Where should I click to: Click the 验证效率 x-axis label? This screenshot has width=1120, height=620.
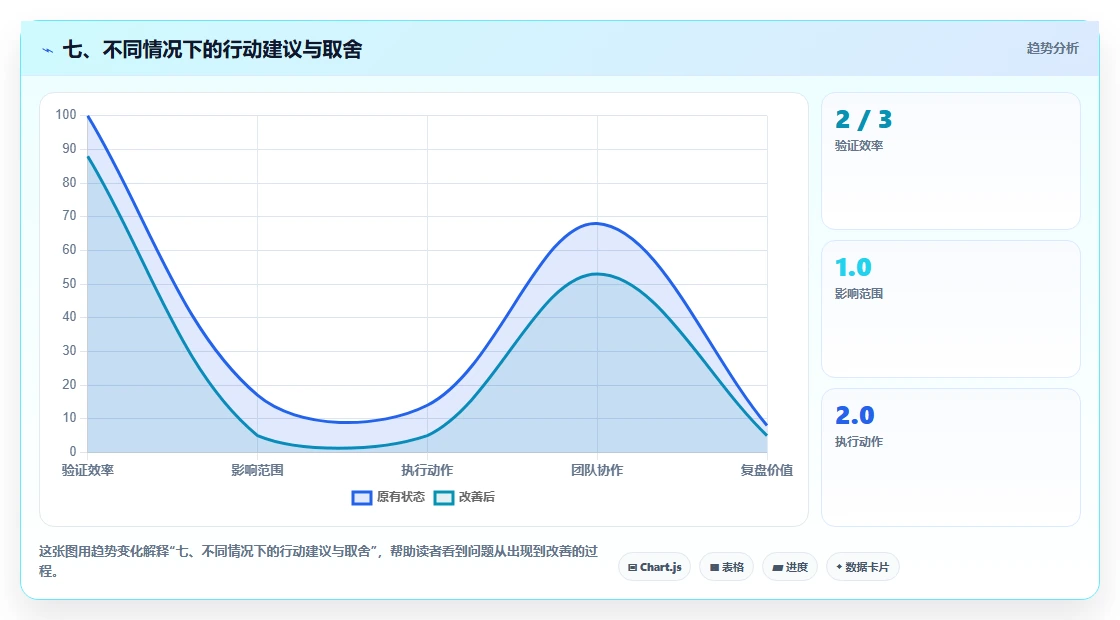[88, 470]
